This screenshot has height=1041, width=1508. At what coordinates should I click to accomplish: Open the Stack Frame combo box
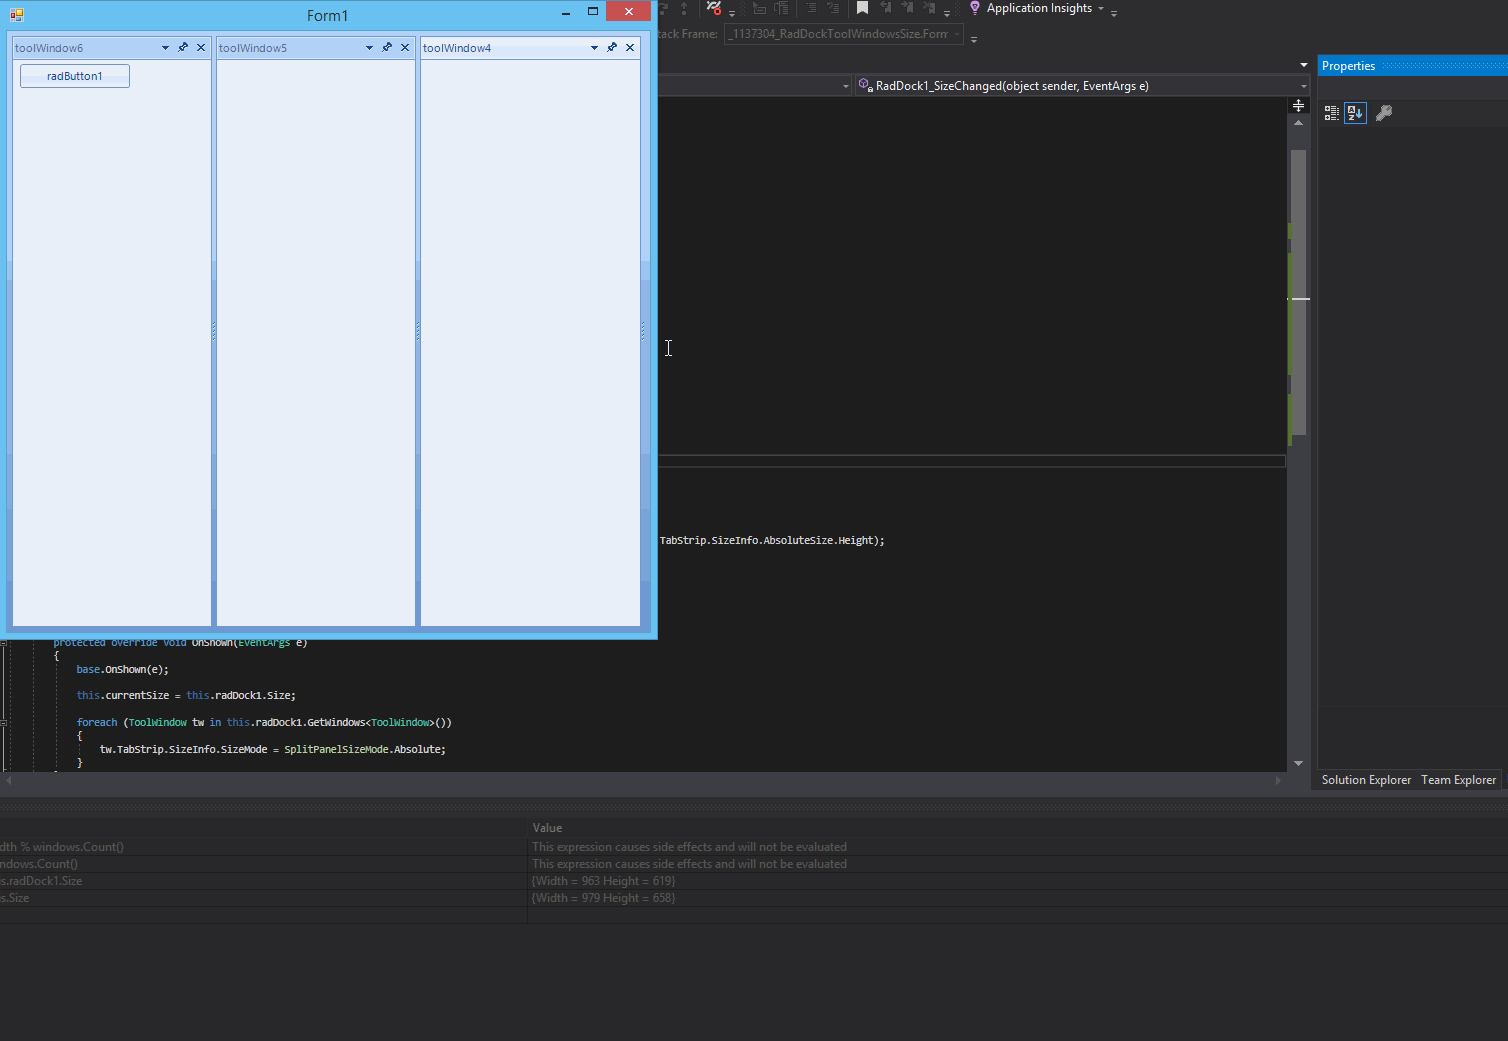pos(844,34)
